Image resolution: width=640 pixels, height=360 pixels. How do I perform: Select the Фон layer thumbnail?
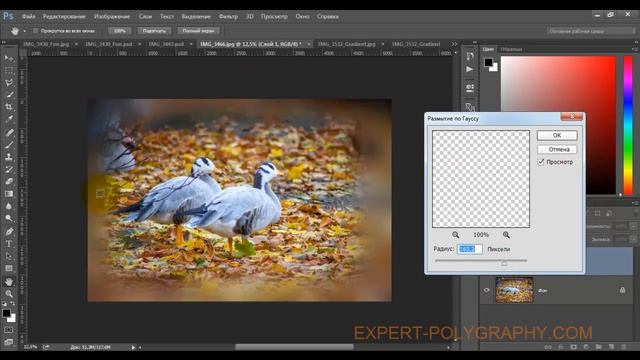pos(514,290)
